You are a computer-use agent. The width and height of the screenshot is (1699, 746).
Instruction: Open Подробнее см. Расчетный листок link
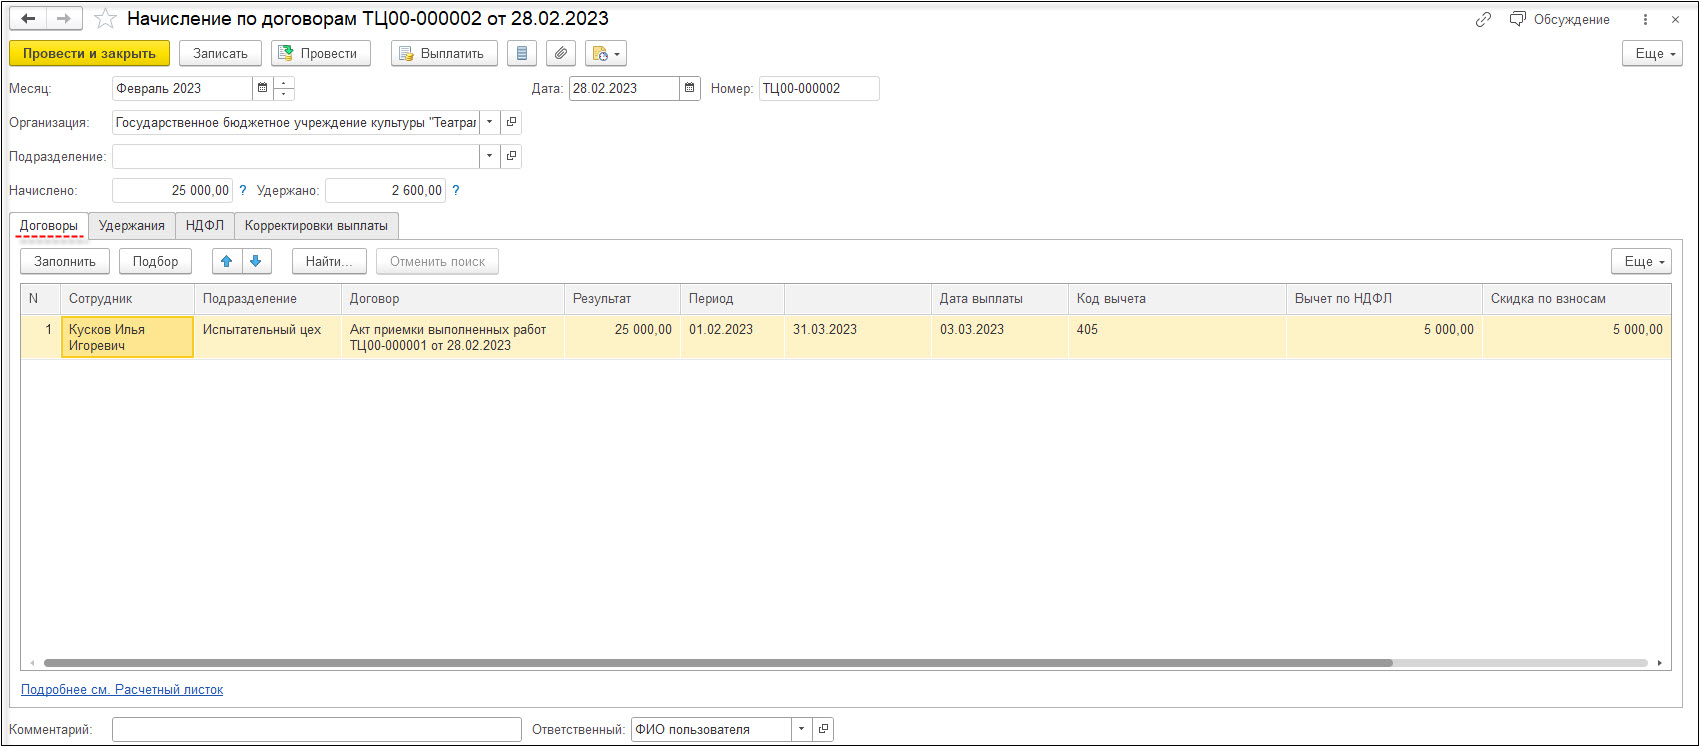[122, 690]
